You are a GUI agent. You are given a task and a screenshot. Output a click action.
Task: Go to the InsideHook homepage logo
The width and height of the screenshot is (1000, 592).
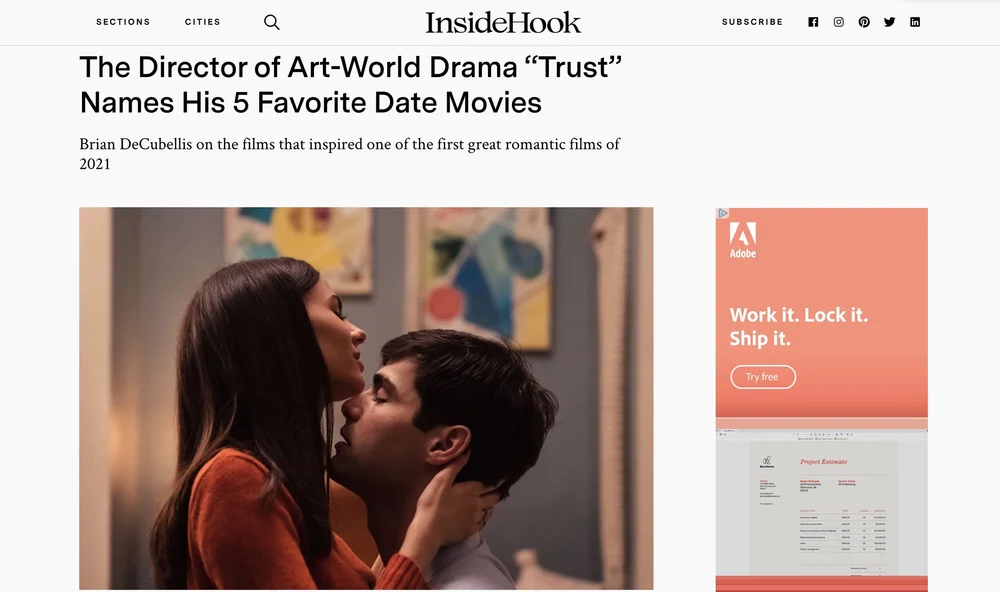pos(503,22)
